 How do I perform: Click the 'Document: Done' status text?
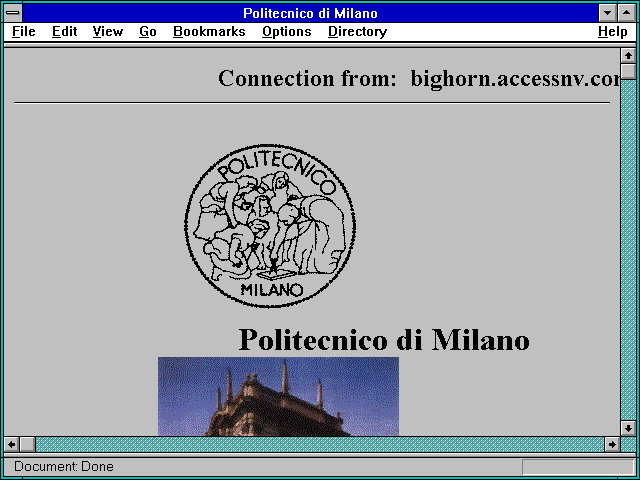[x=64, y=467]
